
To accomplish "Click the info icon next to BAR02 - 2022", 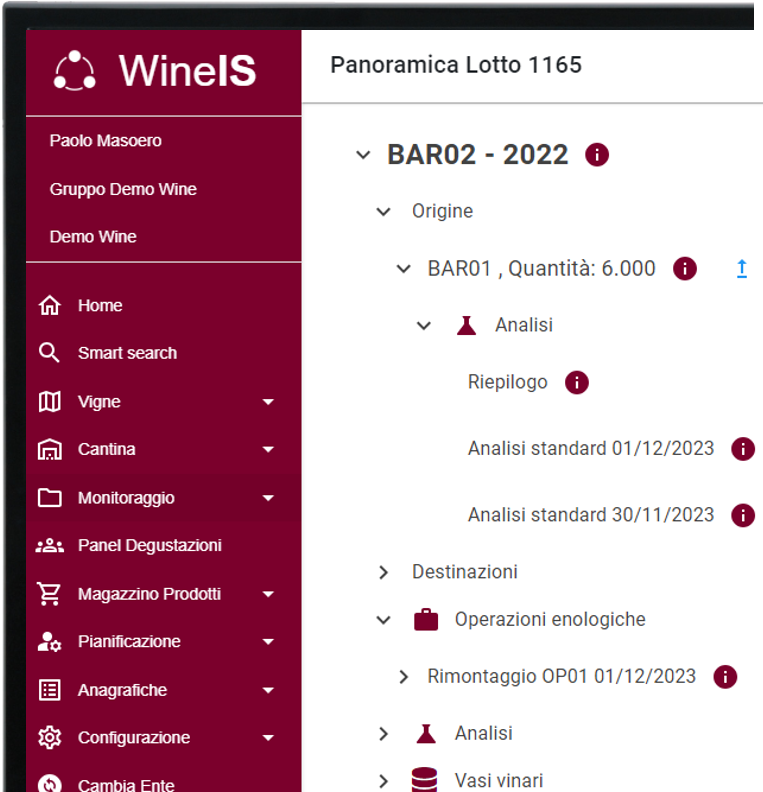I will (597, 155).
